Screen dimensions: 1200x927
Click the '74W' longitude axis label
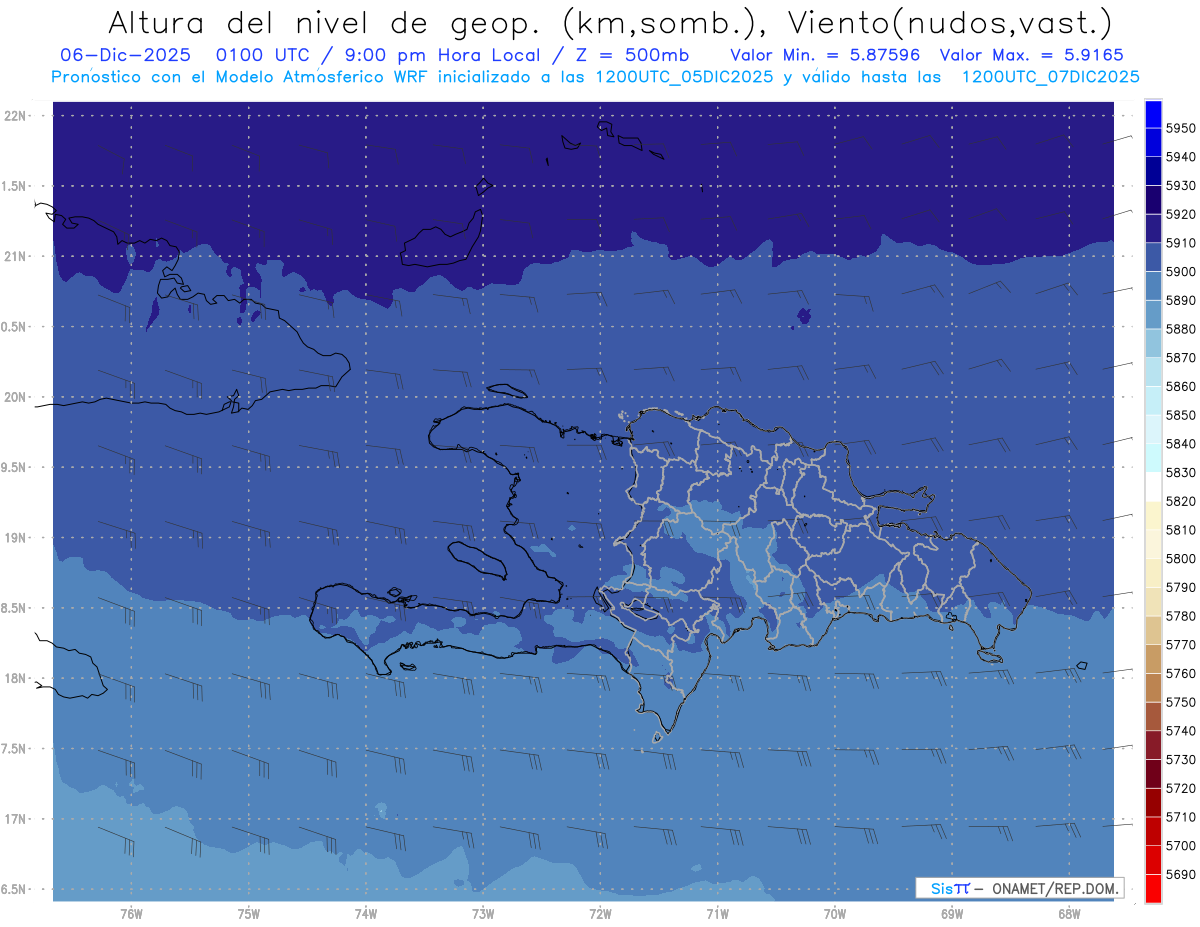point(366,913)
